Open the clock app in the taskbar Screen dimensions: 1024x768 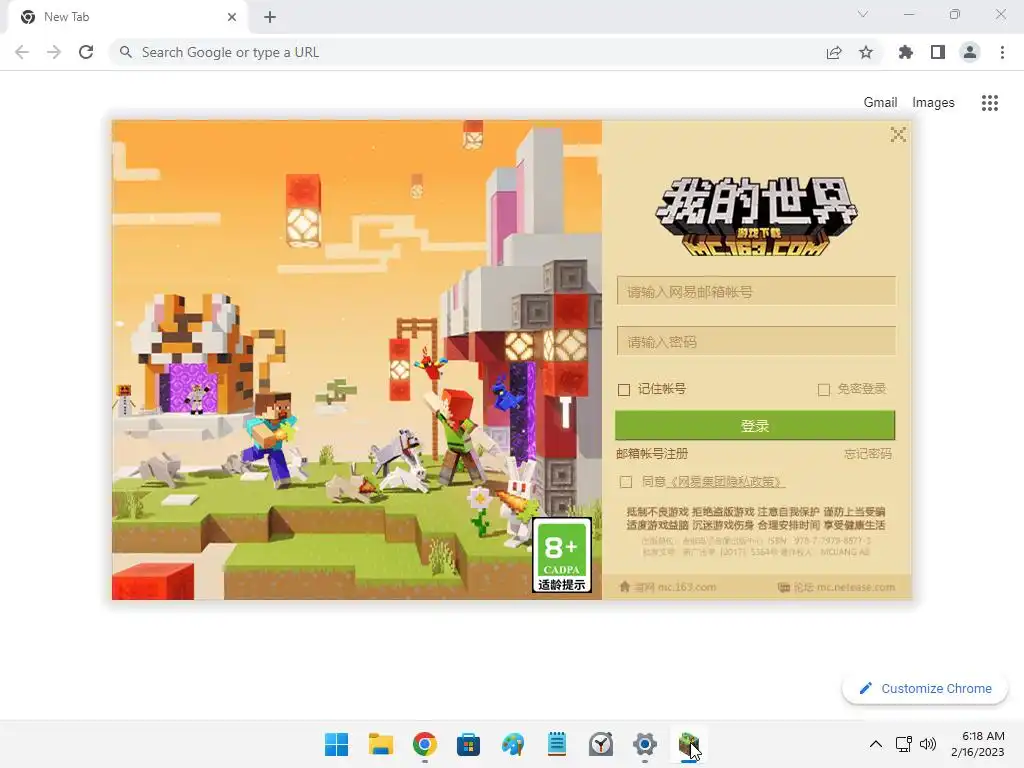point(601,744)
